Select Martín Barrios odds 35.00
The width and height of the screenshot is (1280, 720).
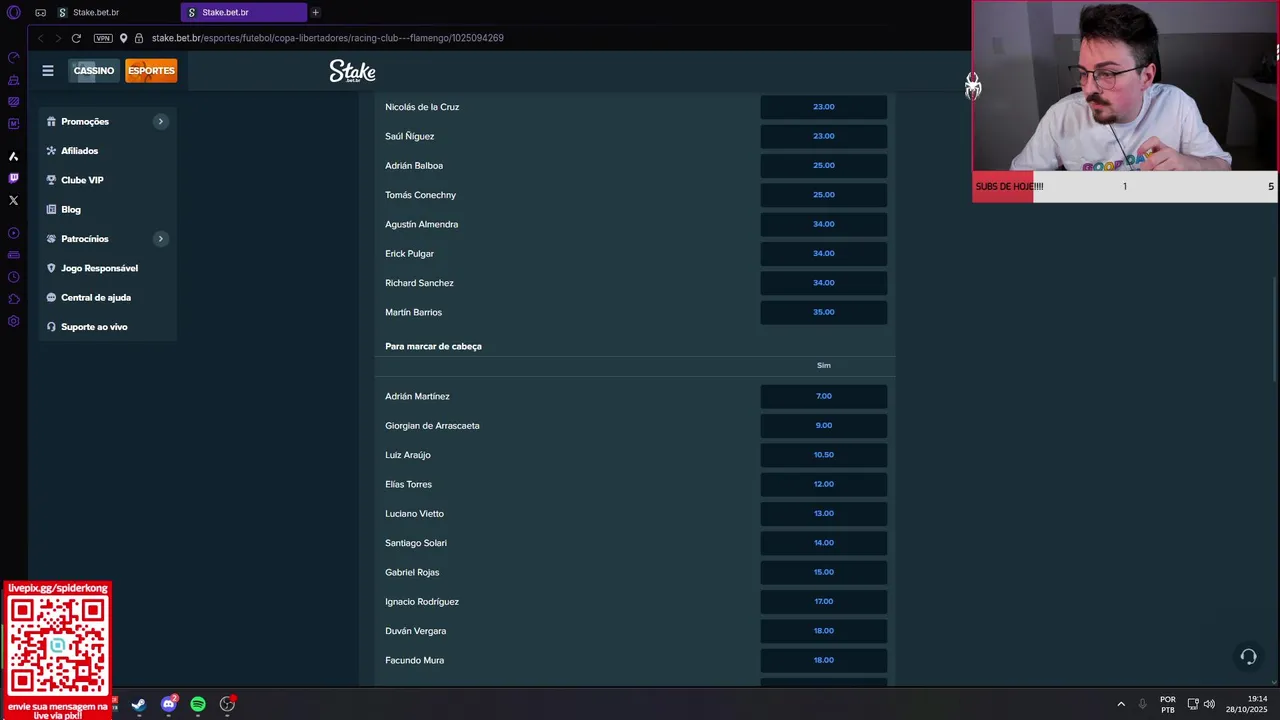click(823, 312)
